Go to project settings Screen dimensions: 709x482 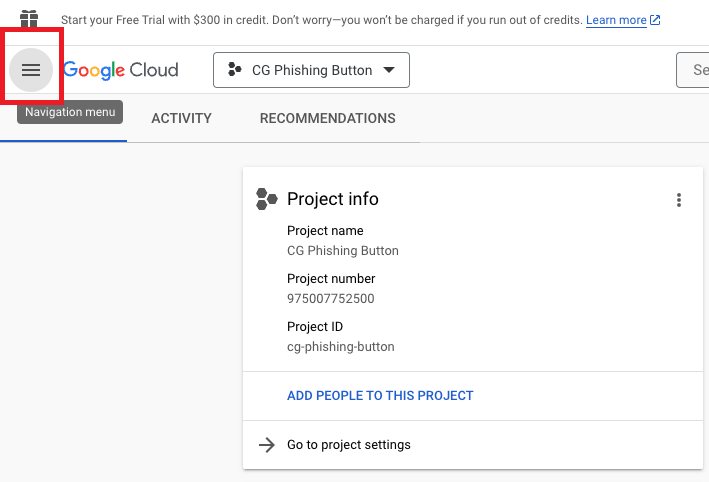[348, 445]
